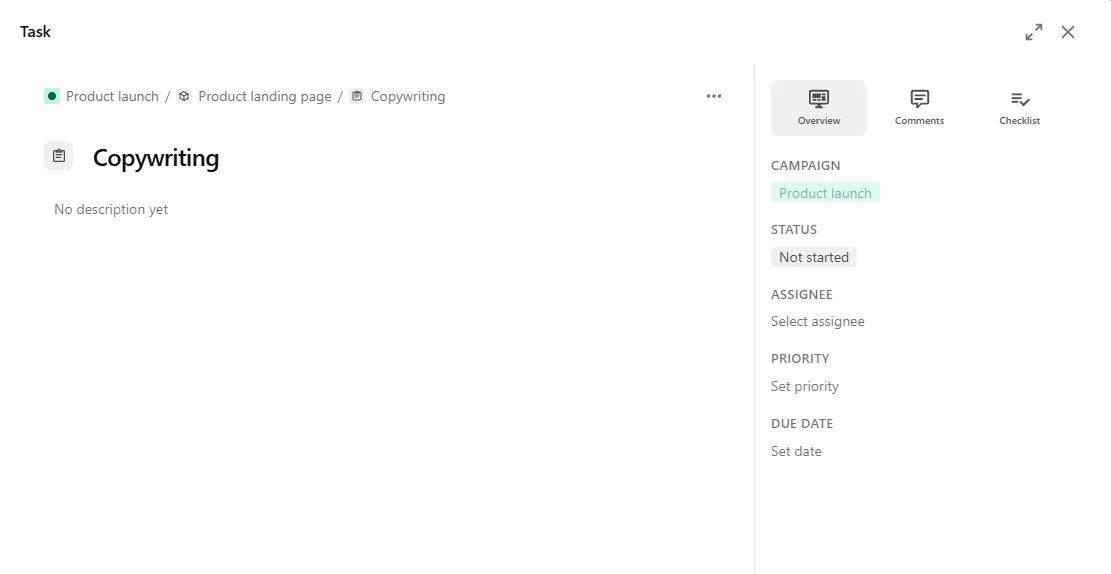
Task: Click the clipboard icon in Copywriting breadcrumb
Action: (357, 96)
